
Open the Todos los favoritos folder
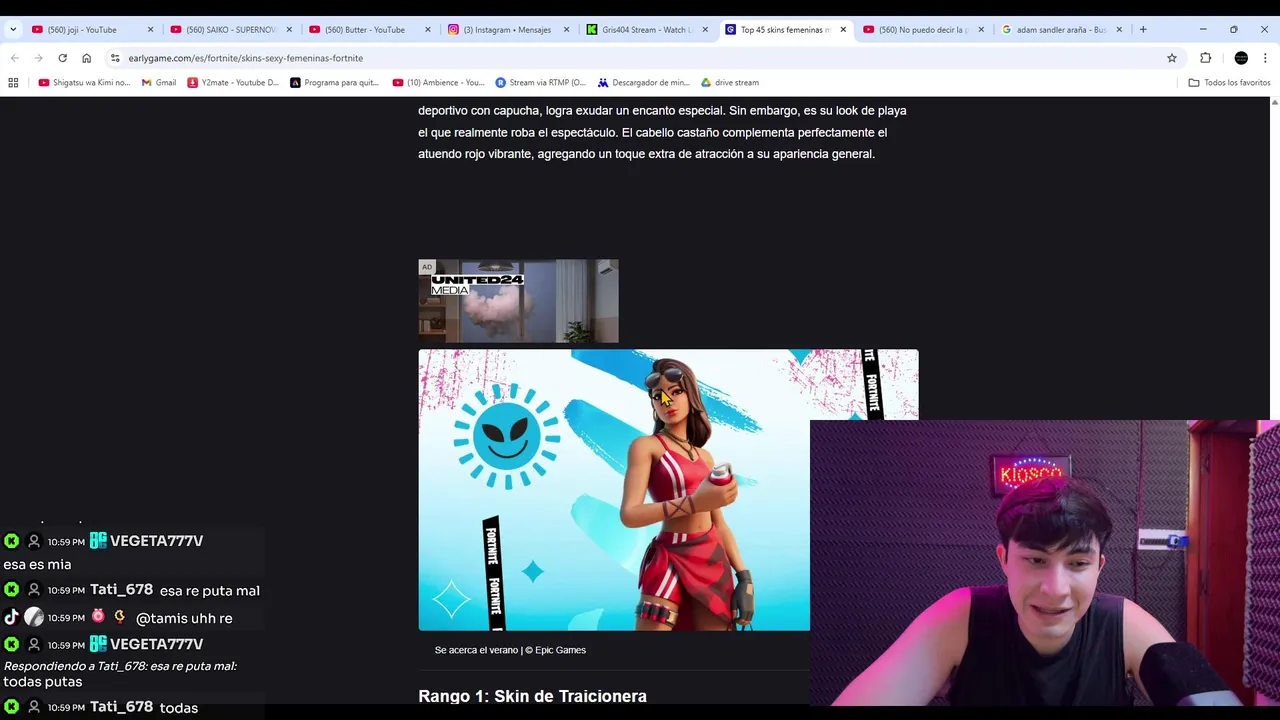click(1229, 82)
